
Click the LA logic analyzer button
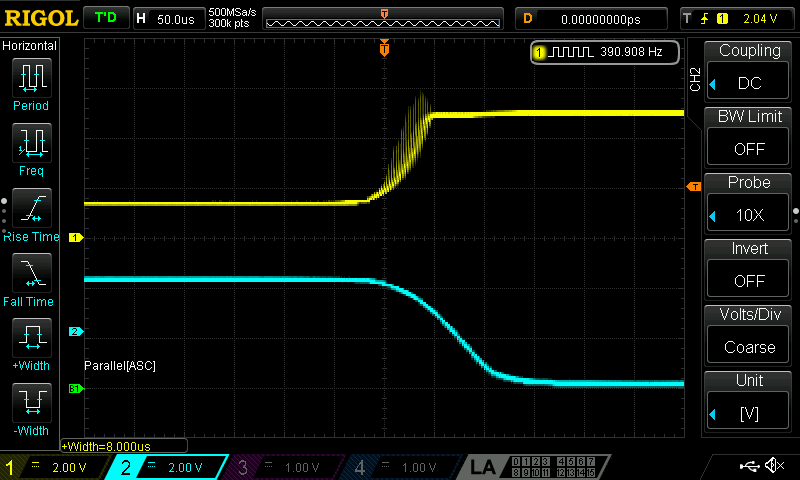coord(484,467)
